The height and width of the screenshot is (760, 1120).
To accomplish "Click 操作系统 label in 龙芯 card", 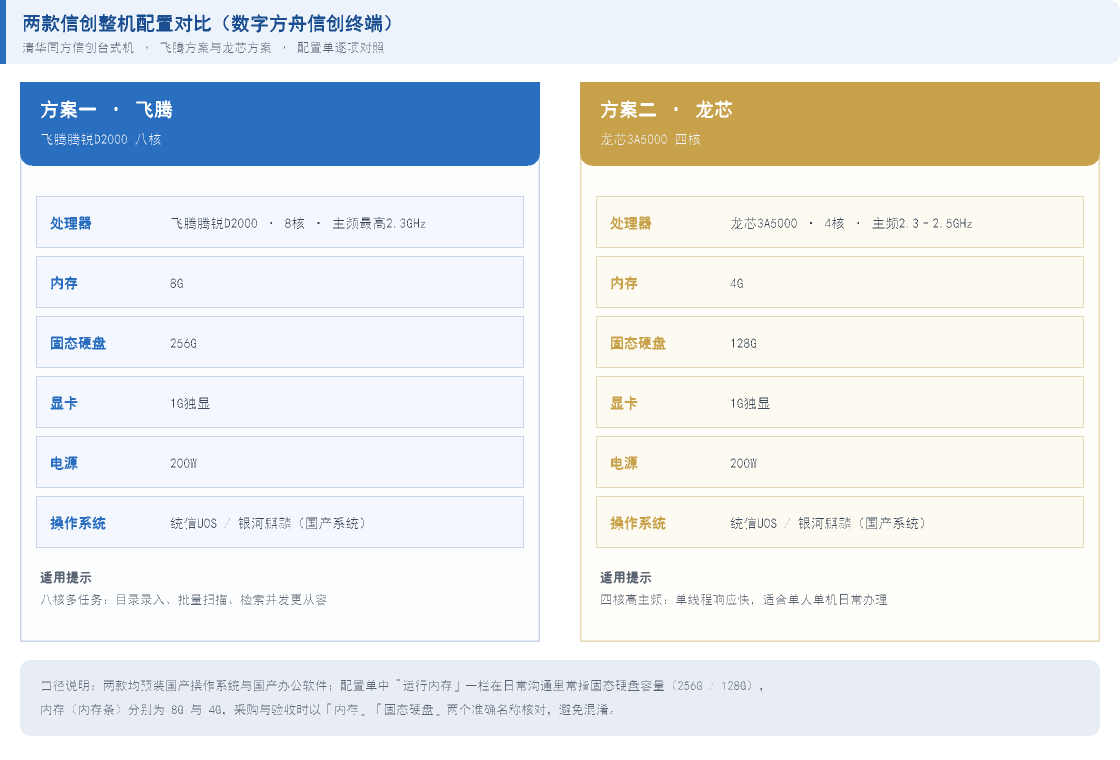I will tap(638, 523).
